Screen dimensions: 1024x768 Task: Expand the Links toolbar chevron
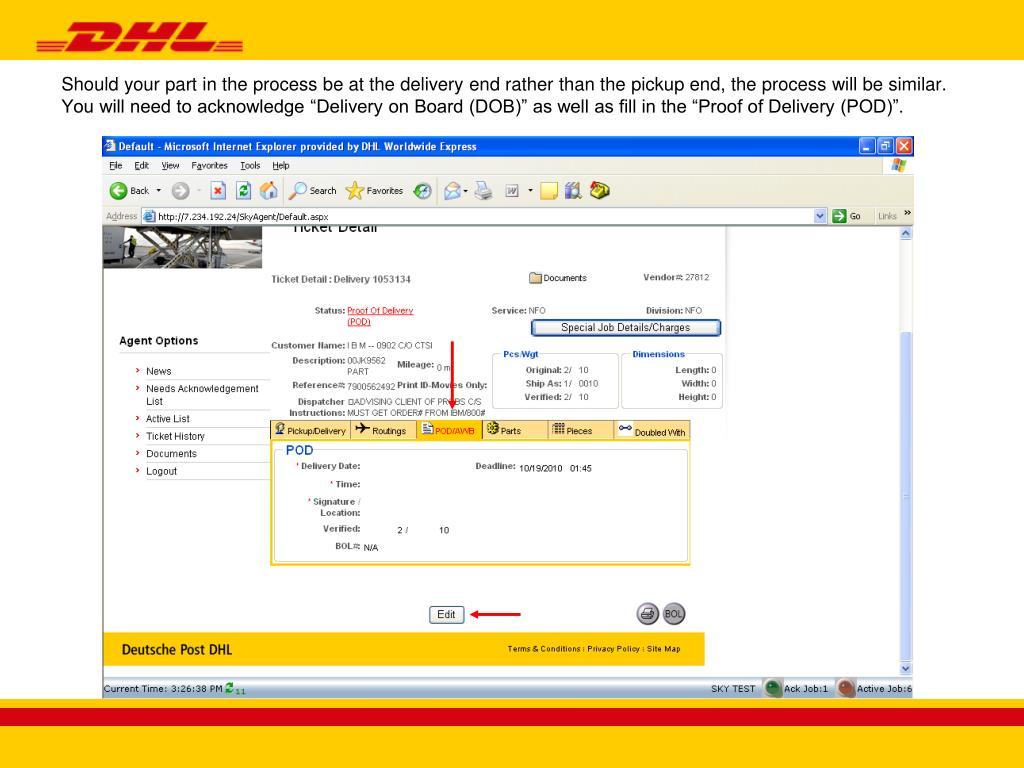(x=907, y=214)
